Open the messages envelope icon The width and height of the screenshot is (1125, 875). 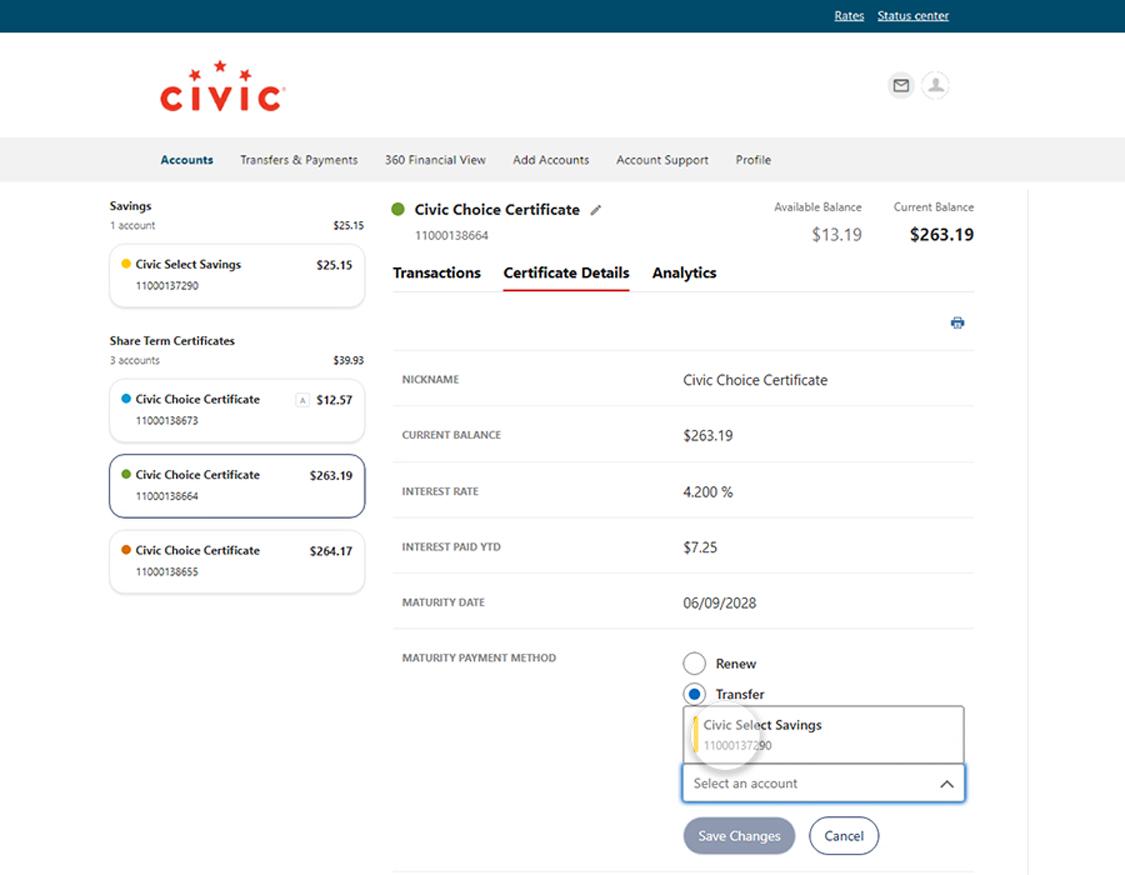[x=900, y=86]
